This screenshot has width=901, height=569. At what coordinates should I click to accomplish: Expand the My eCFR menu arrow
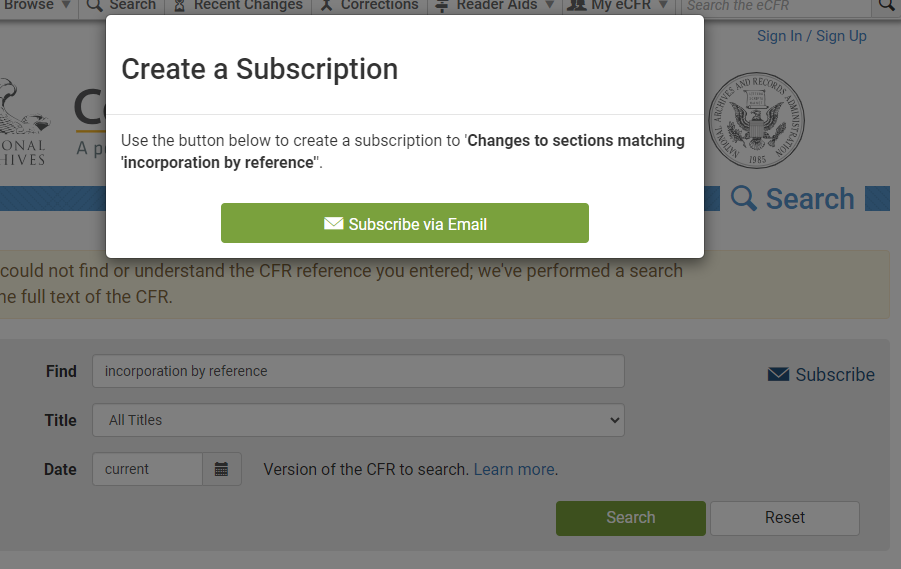pos(663,5)
